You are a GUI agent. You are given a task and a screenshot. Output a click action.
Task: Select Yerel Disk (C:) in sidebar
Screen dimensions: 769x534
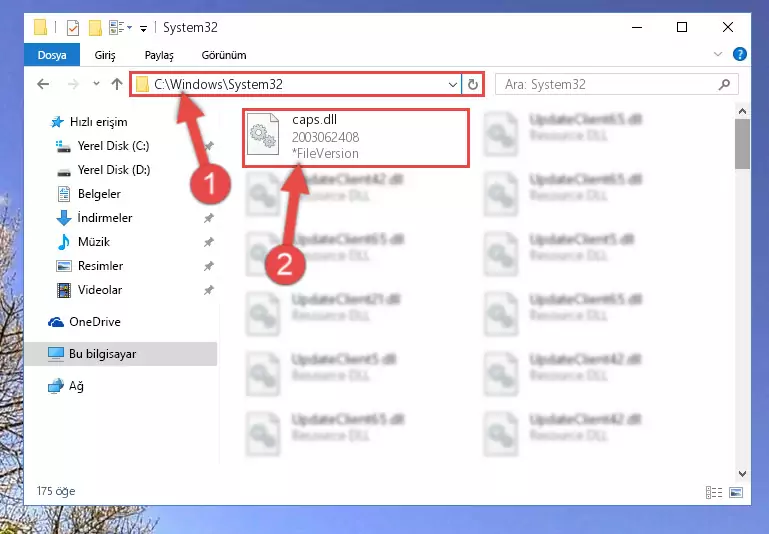(x=113, y=146)
